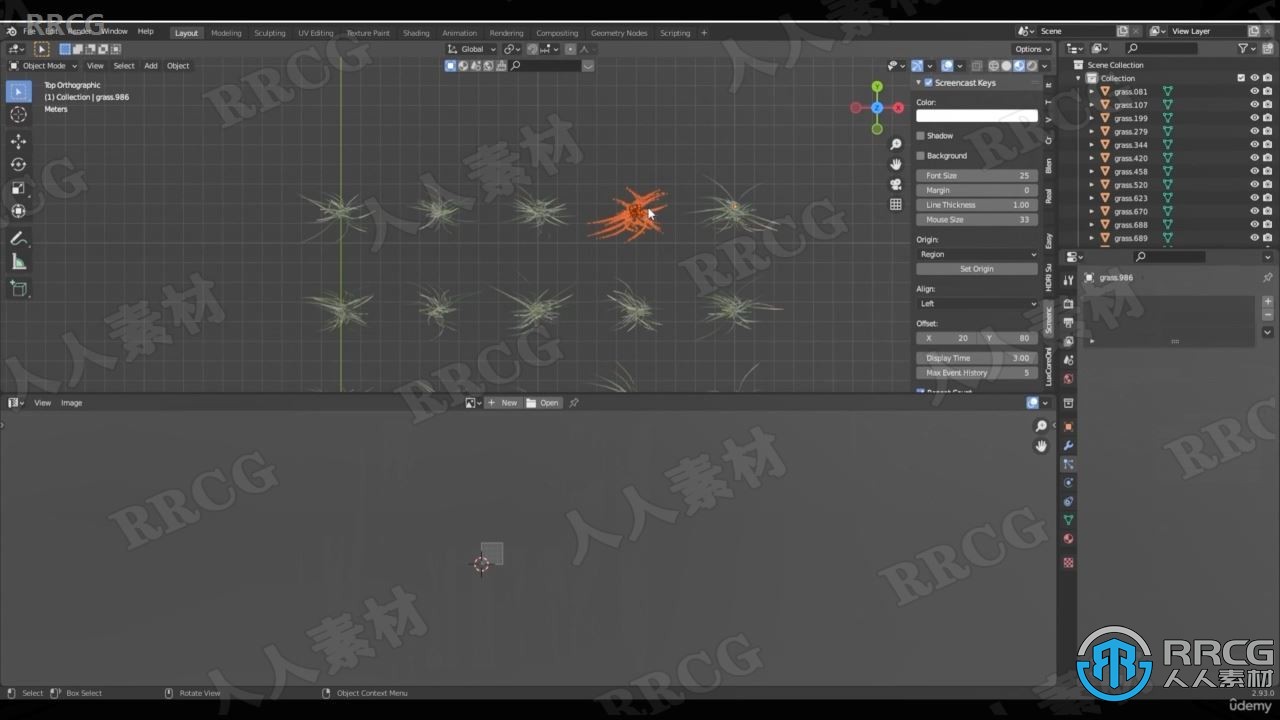The image size is (1280, 720).
Task: Toggle the camera view icon
Action: click(895, 184)
